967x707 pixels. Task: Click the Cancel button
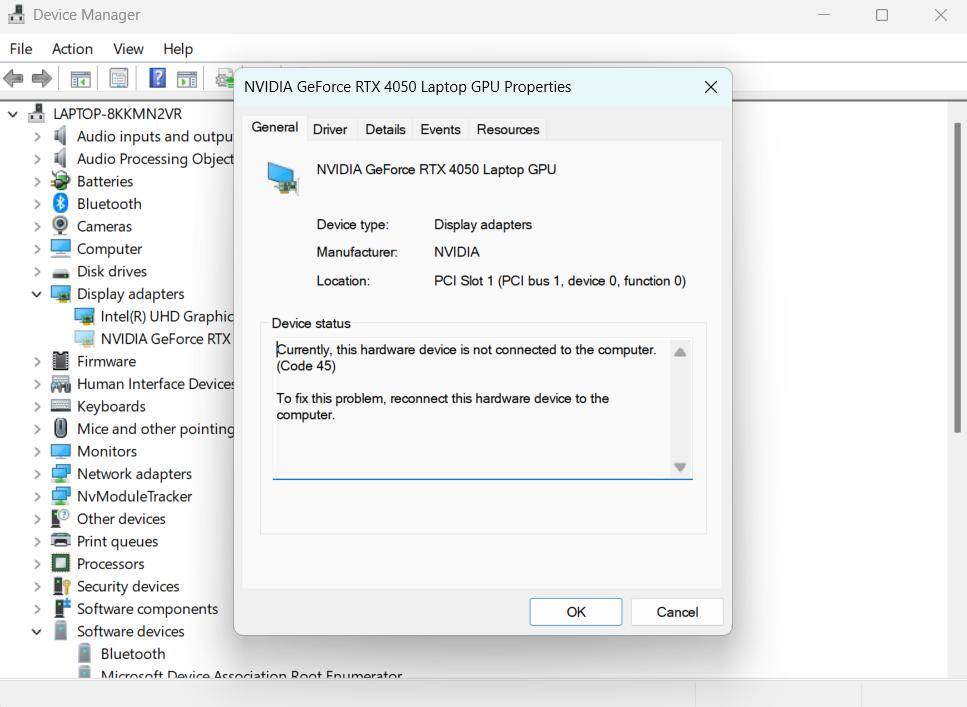[x=677, y=612]
